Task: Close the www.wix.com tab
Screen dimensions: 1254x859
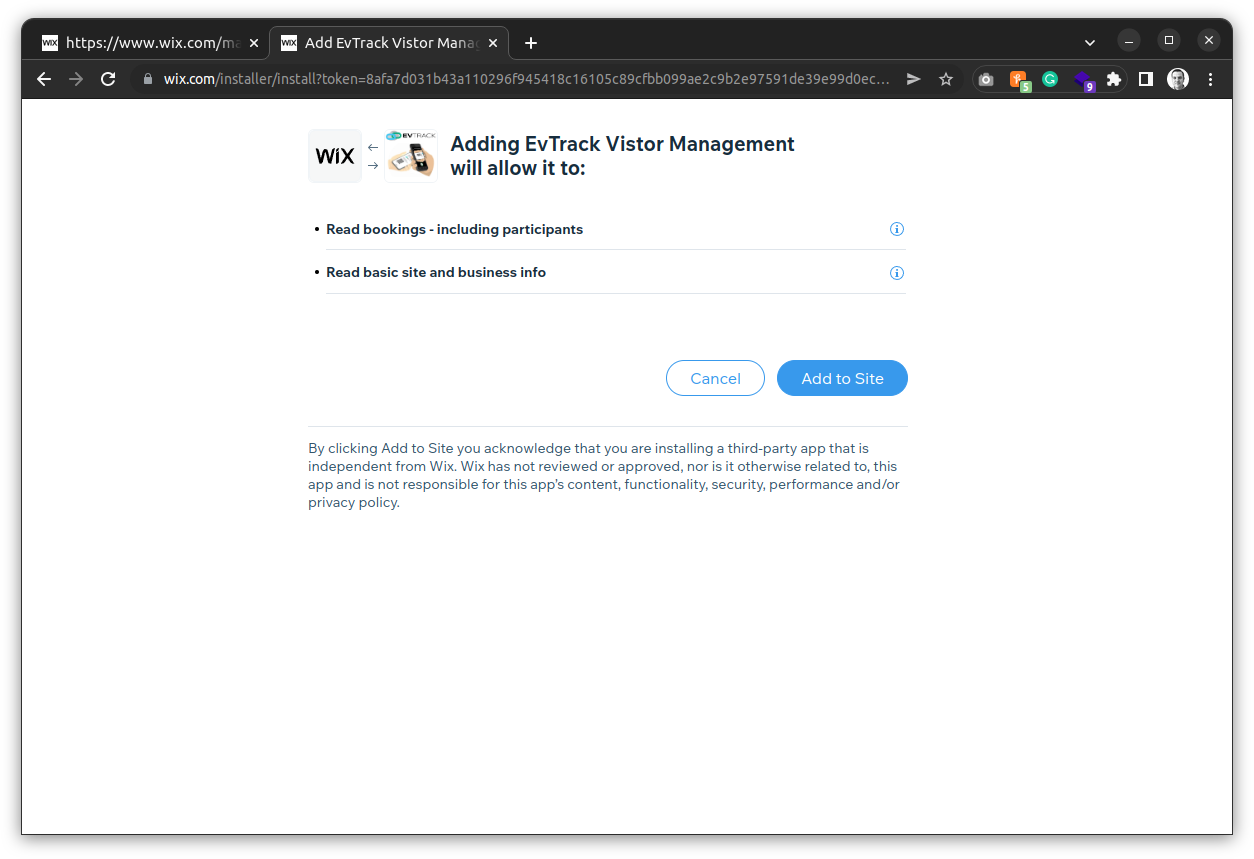Action: point(254,43)
